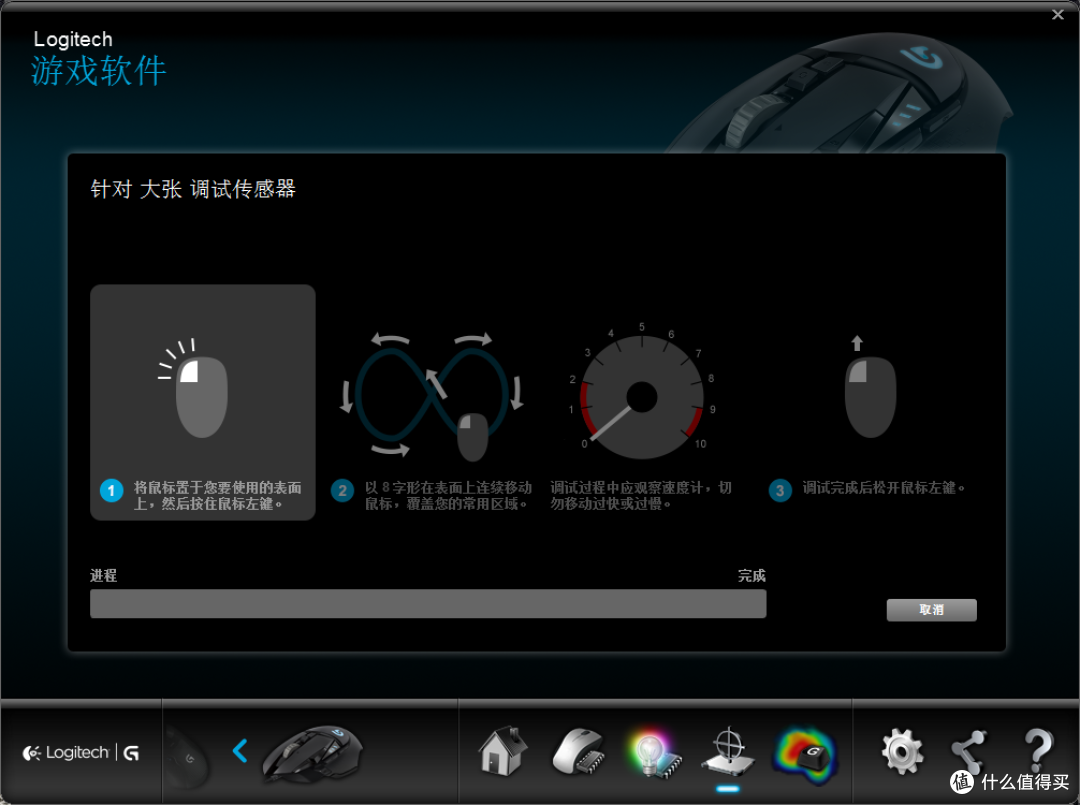1080x805 pixels.
Task: Click the 进程 progress bar
Action: (x=428, y=603)
